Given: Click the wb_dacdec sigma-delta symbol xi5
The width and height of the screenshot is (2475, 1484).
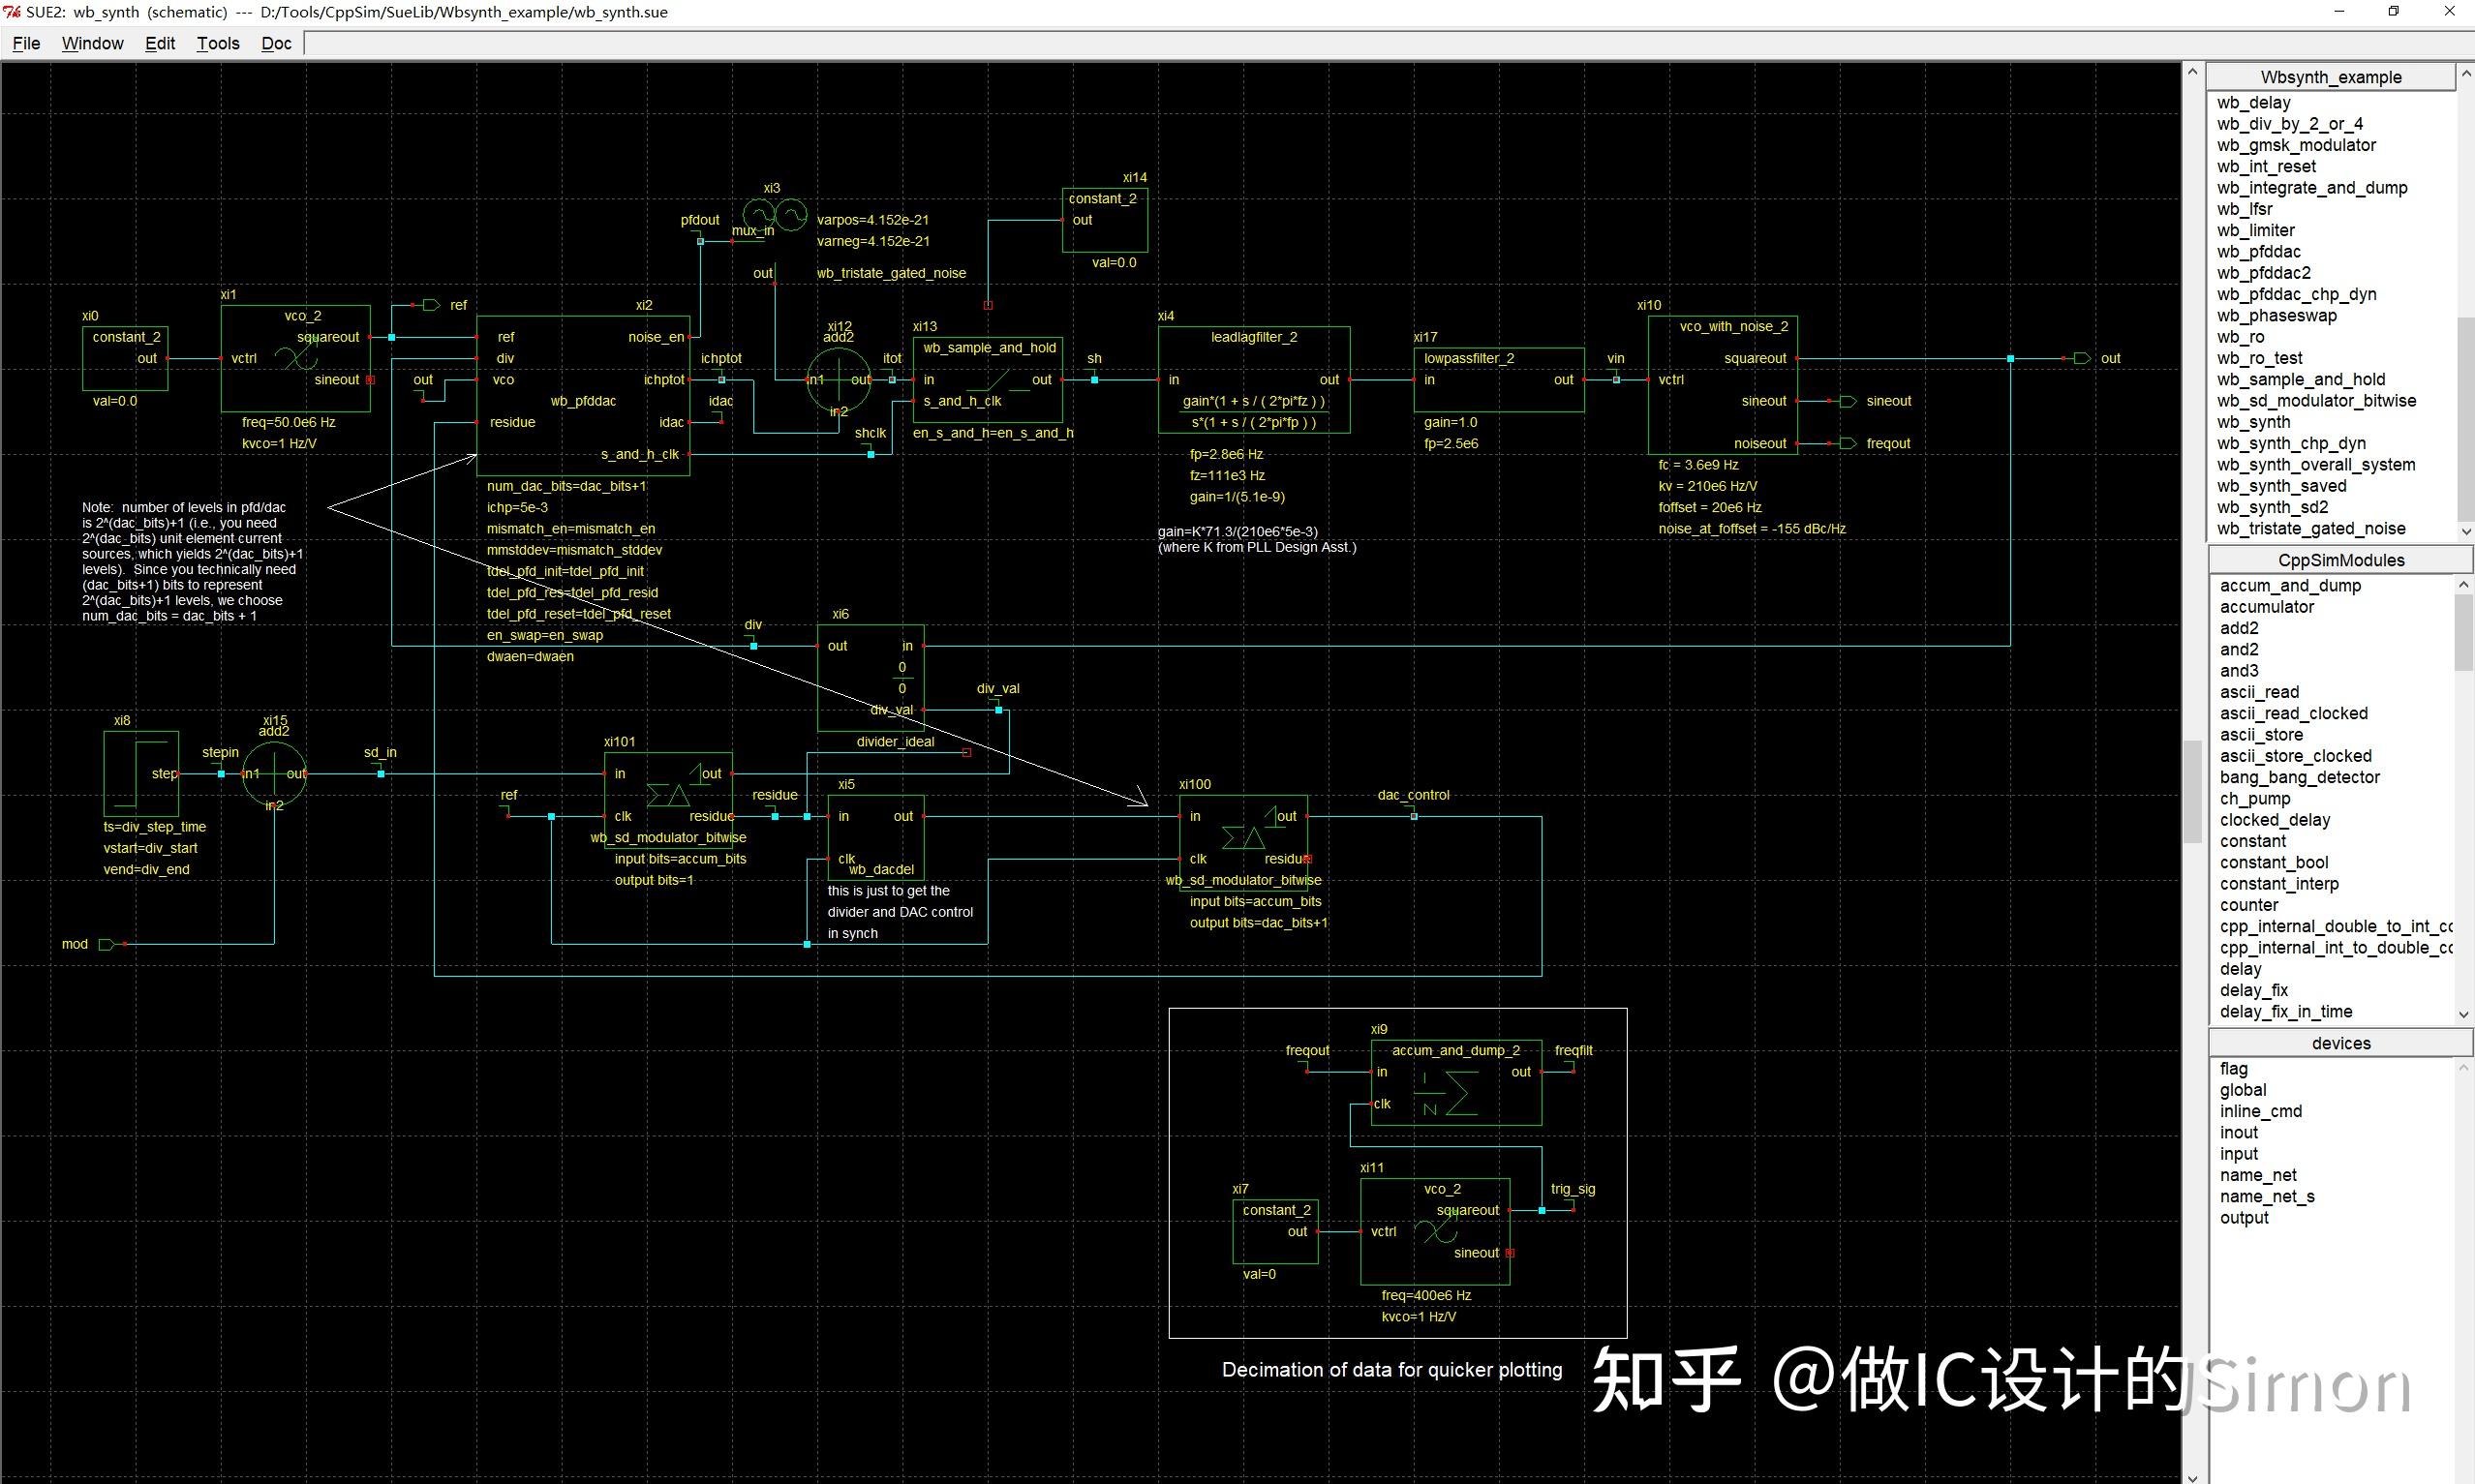Looking at the screenshot, I should click(x=875, y=840).
